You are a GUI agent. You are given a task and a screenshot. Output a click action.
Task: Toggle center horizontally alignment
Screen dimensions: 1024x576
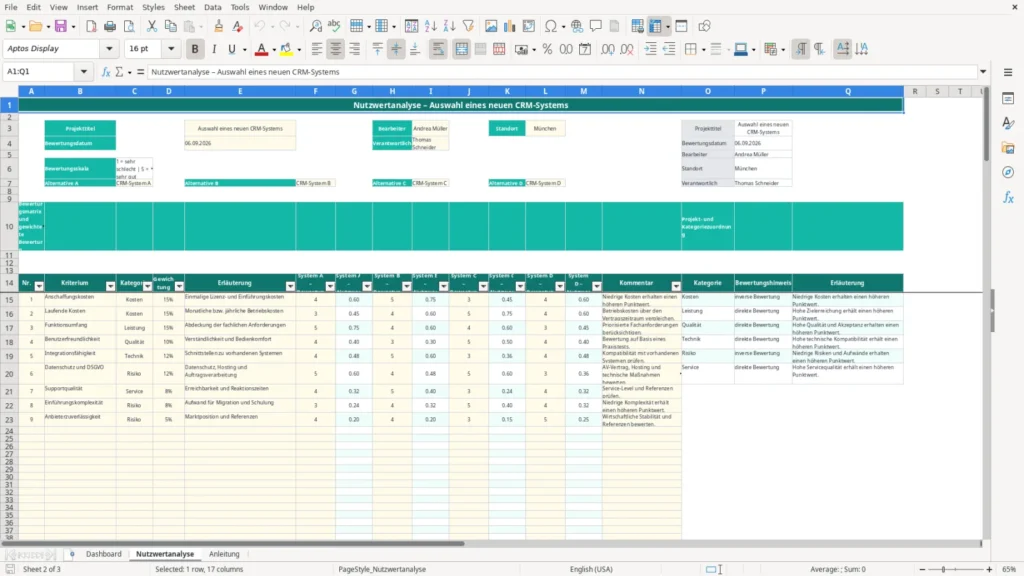[336, 49]
